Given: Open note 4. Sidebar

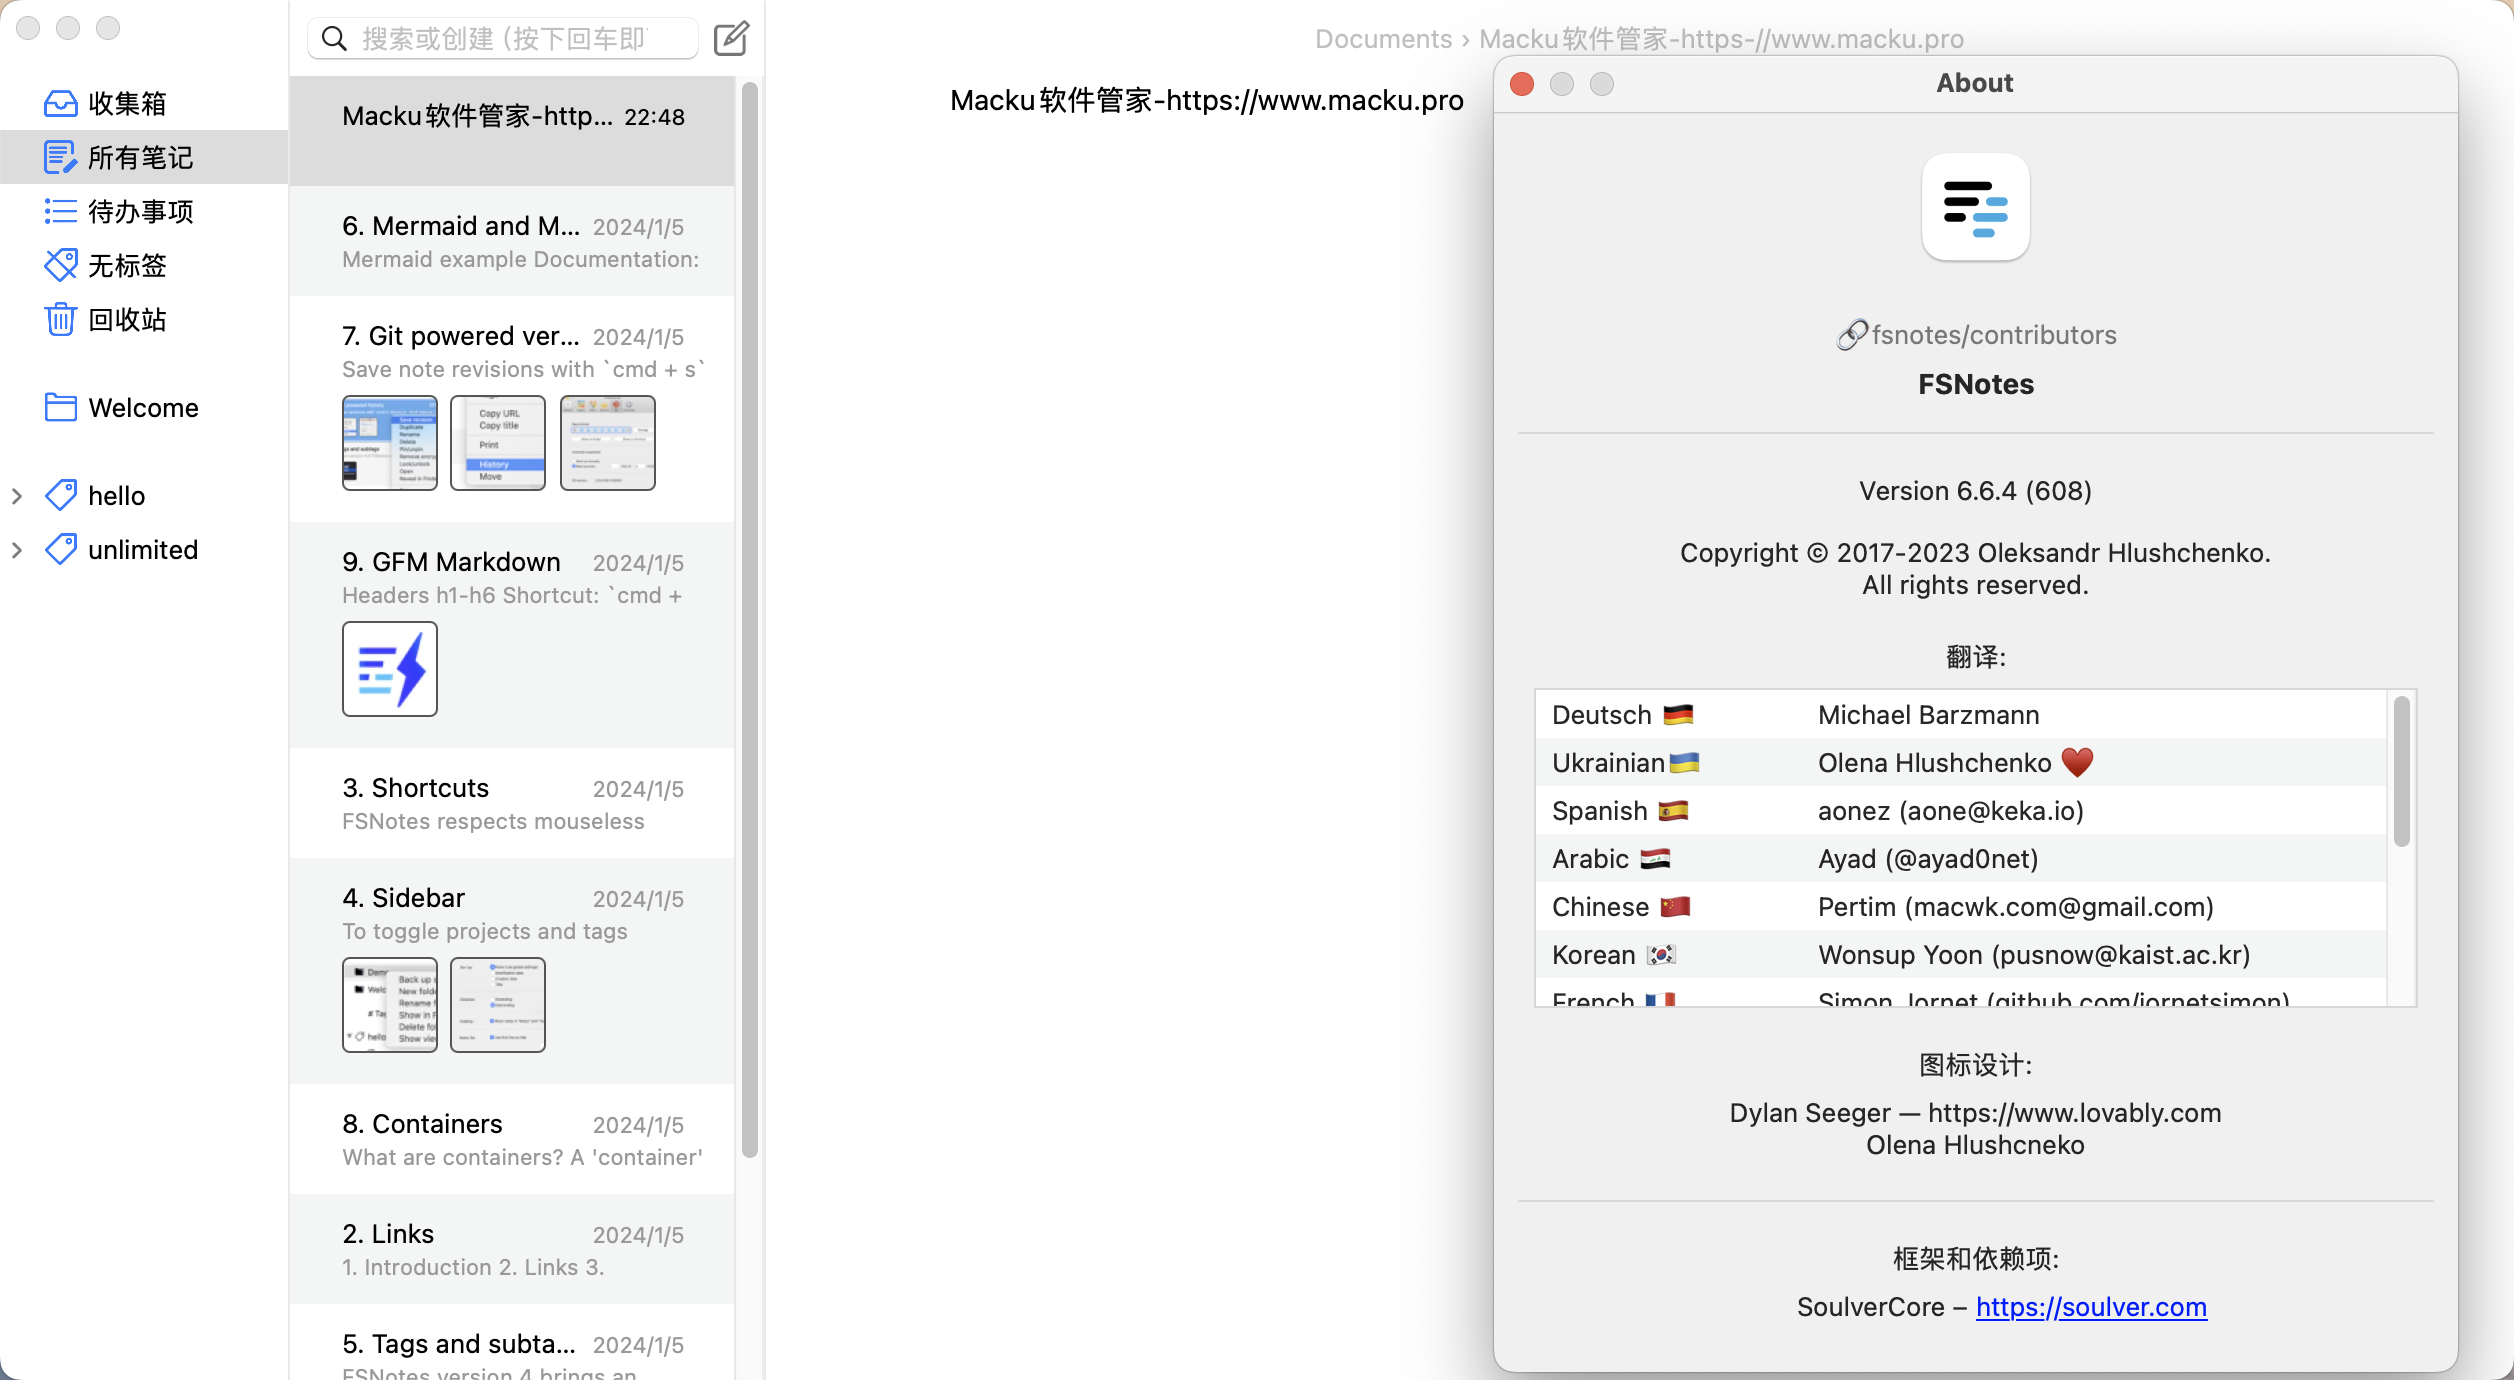Looking at the screenshot, I should pyautogui.click(x=512, y=971).
